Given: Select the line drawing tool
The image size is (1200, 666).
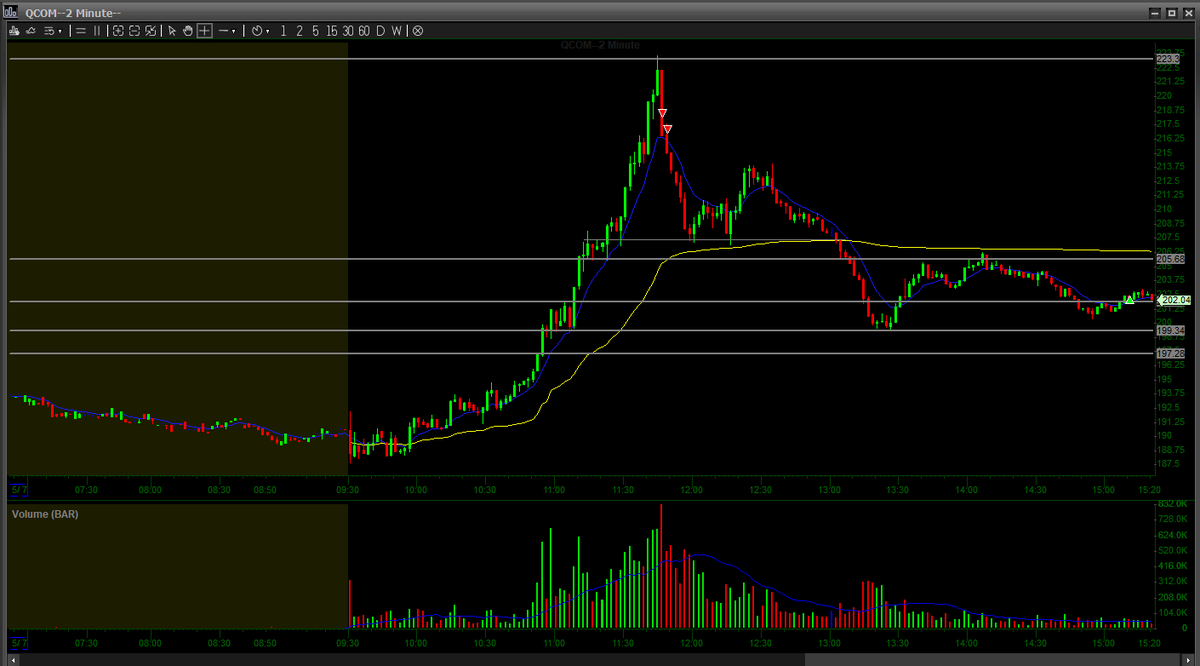Looking at the screenshot, I should pyautogui.click(x=223, y=31).
